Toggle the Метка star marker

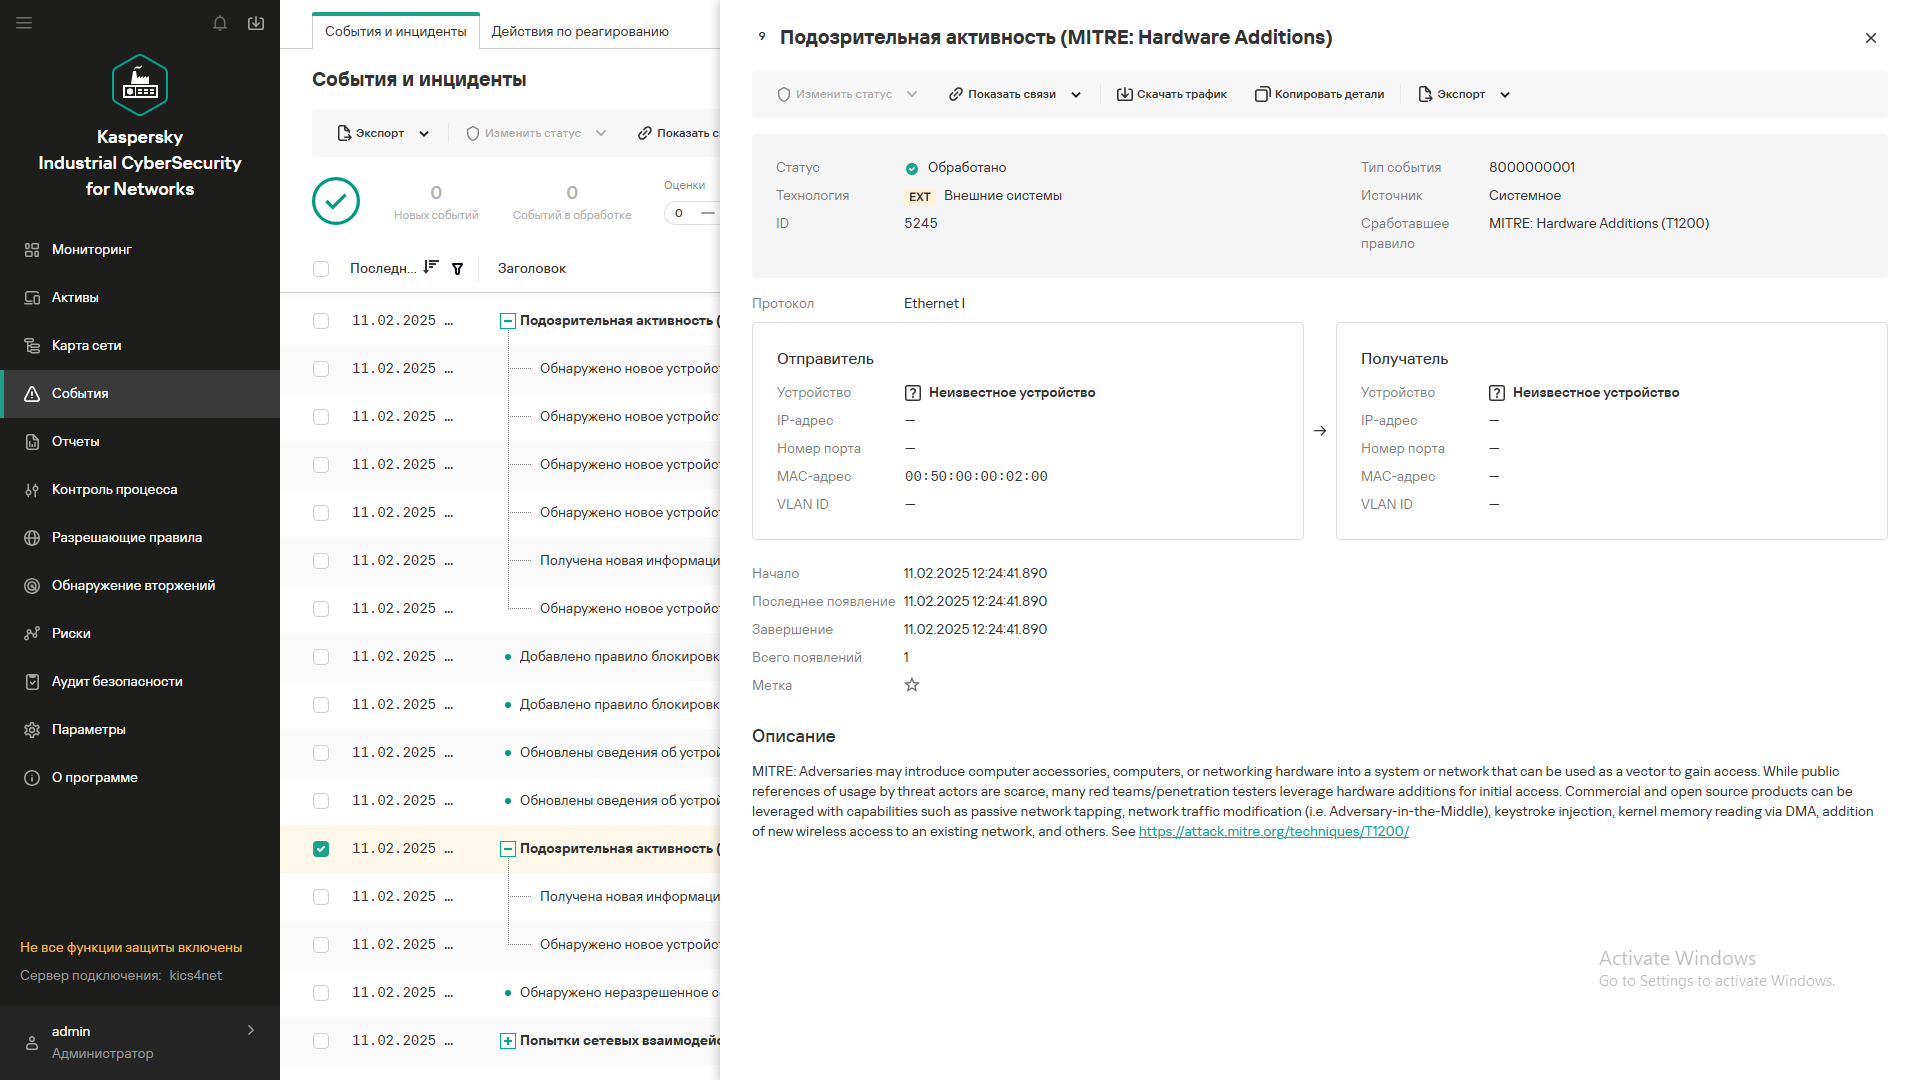[912, 685]
